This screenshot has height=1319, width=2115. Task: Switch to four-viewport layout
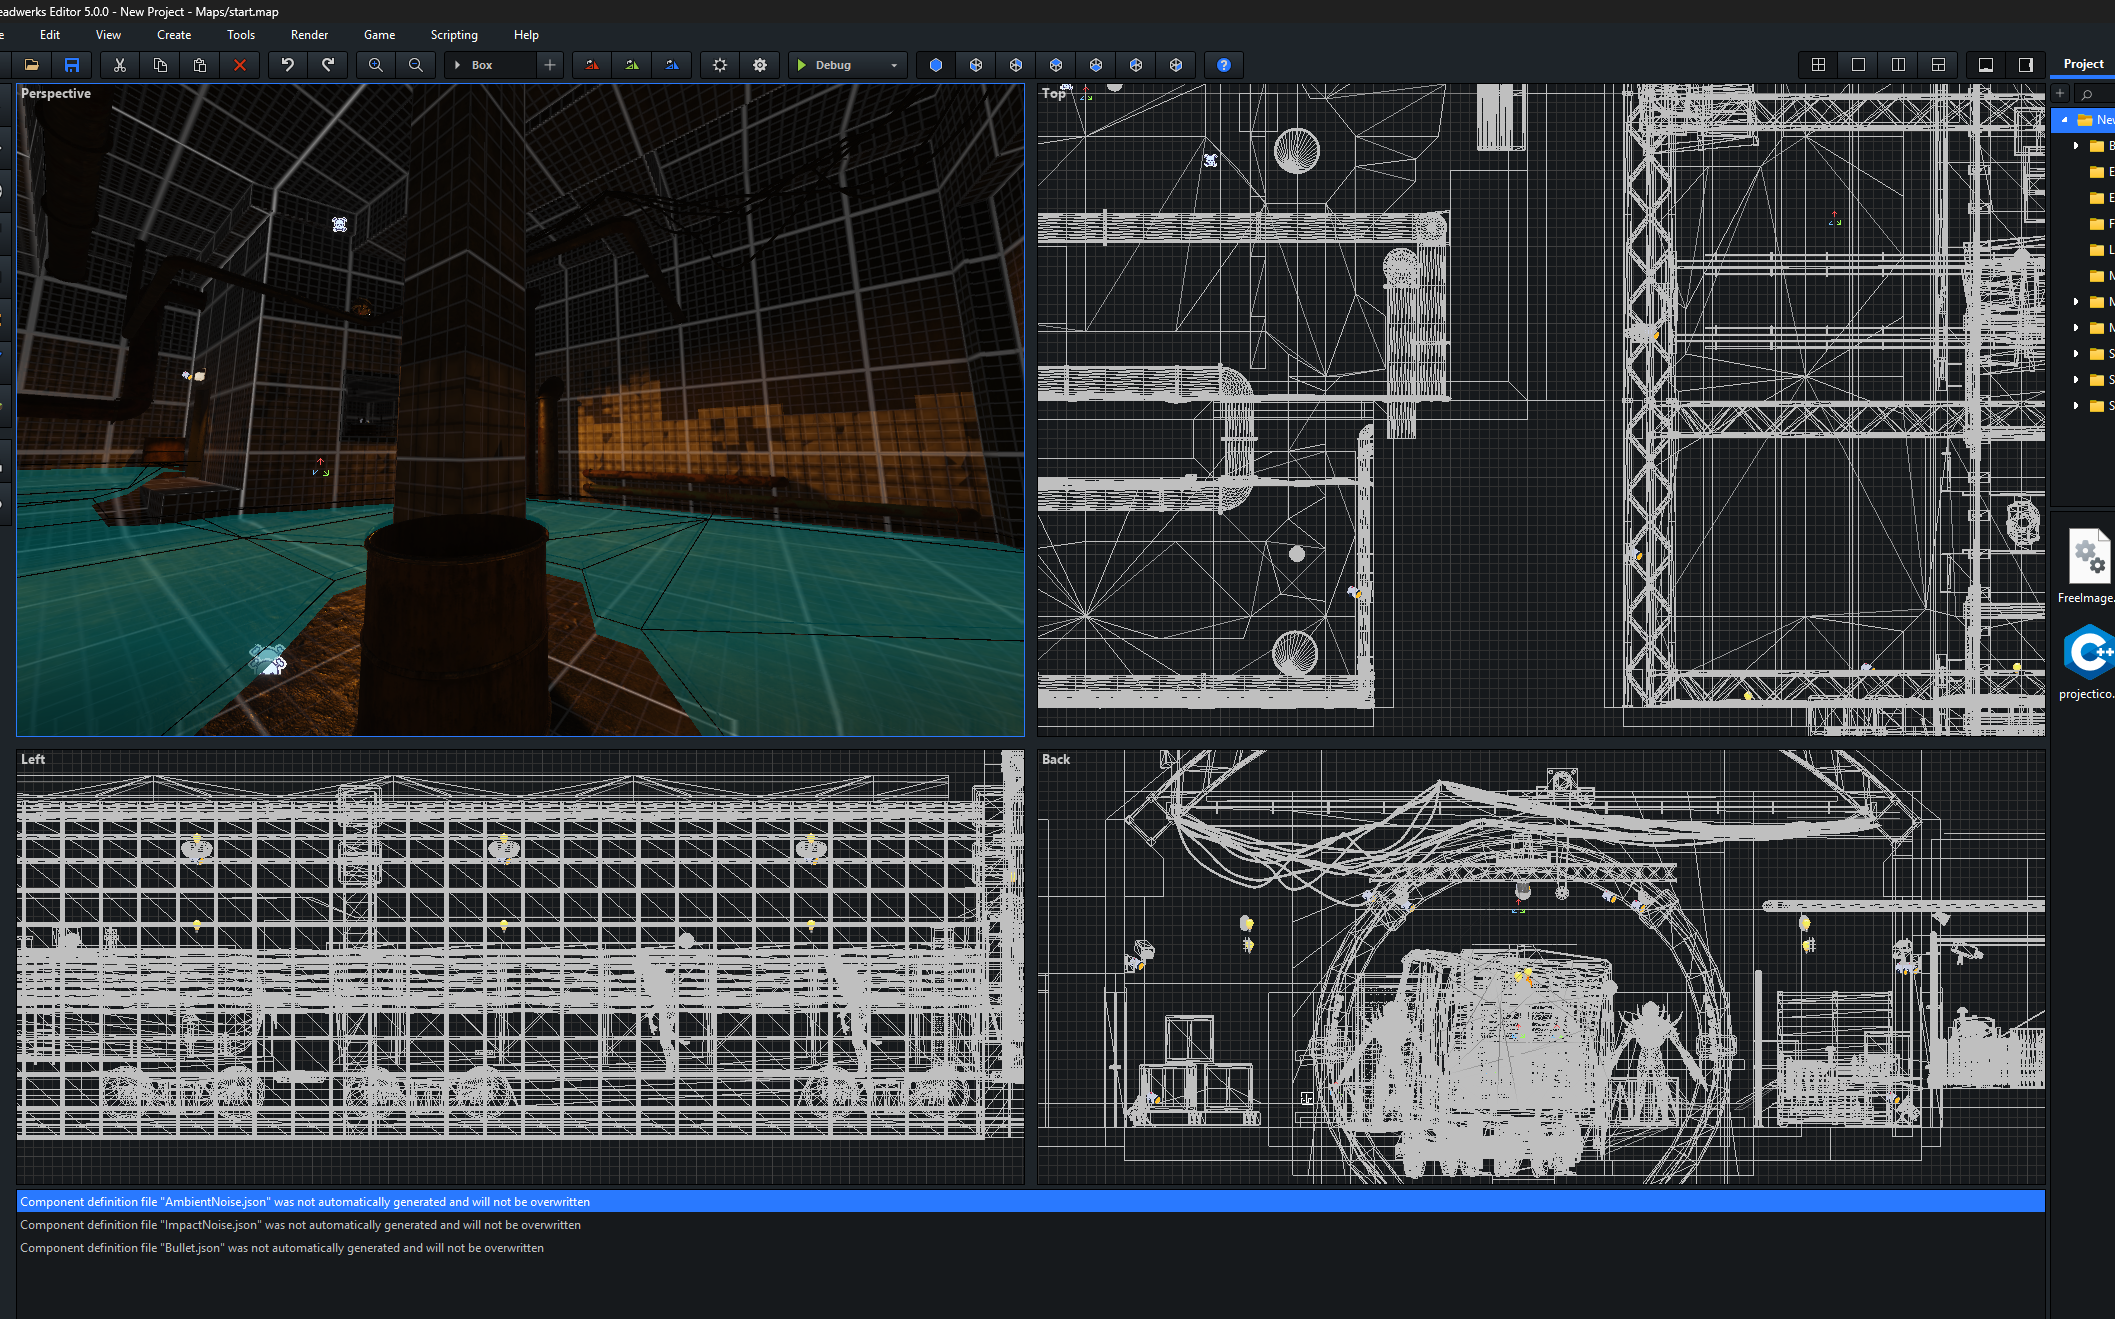pyautogui.click(x=1819, y=65)
